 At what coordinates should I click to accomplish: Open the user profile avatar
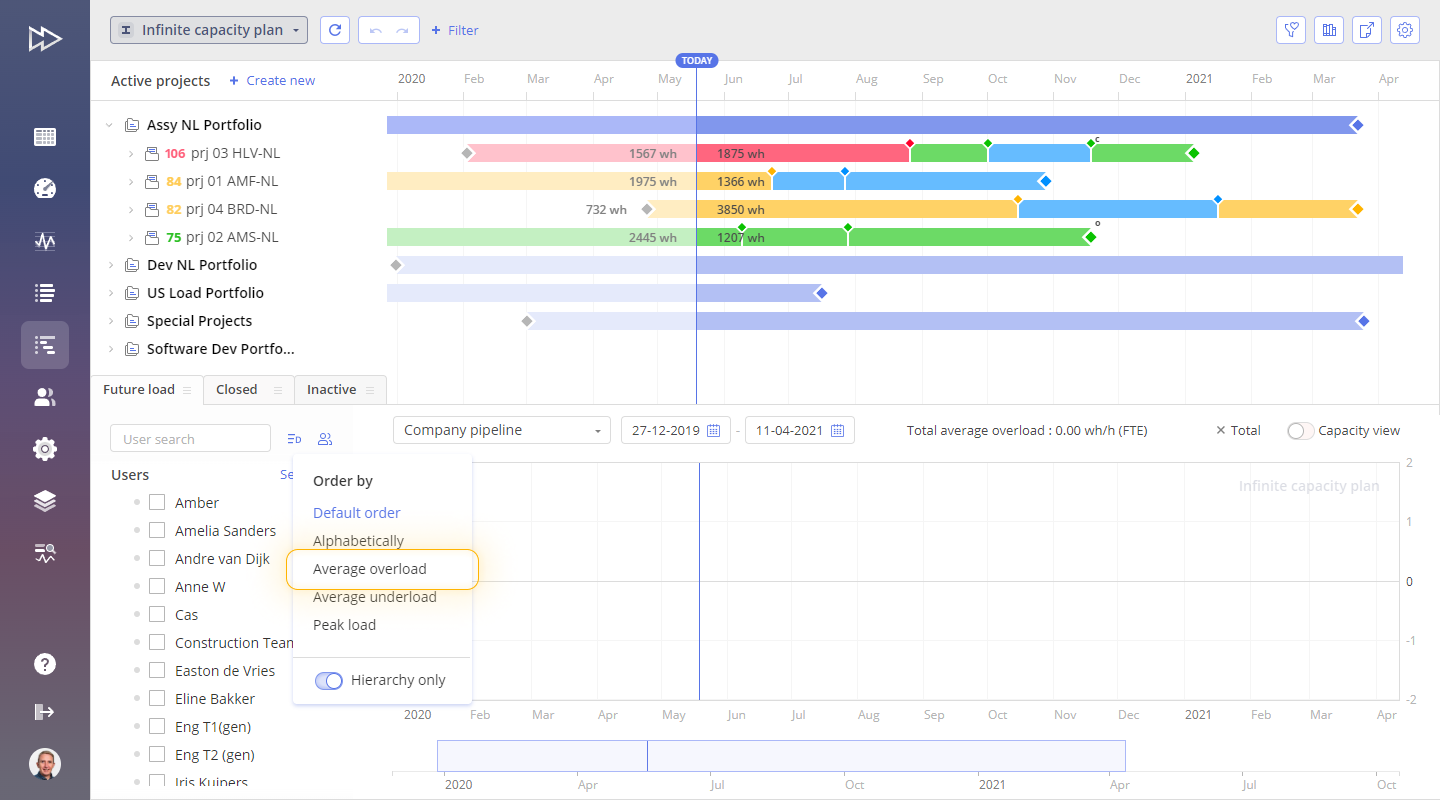coord(45,764)
